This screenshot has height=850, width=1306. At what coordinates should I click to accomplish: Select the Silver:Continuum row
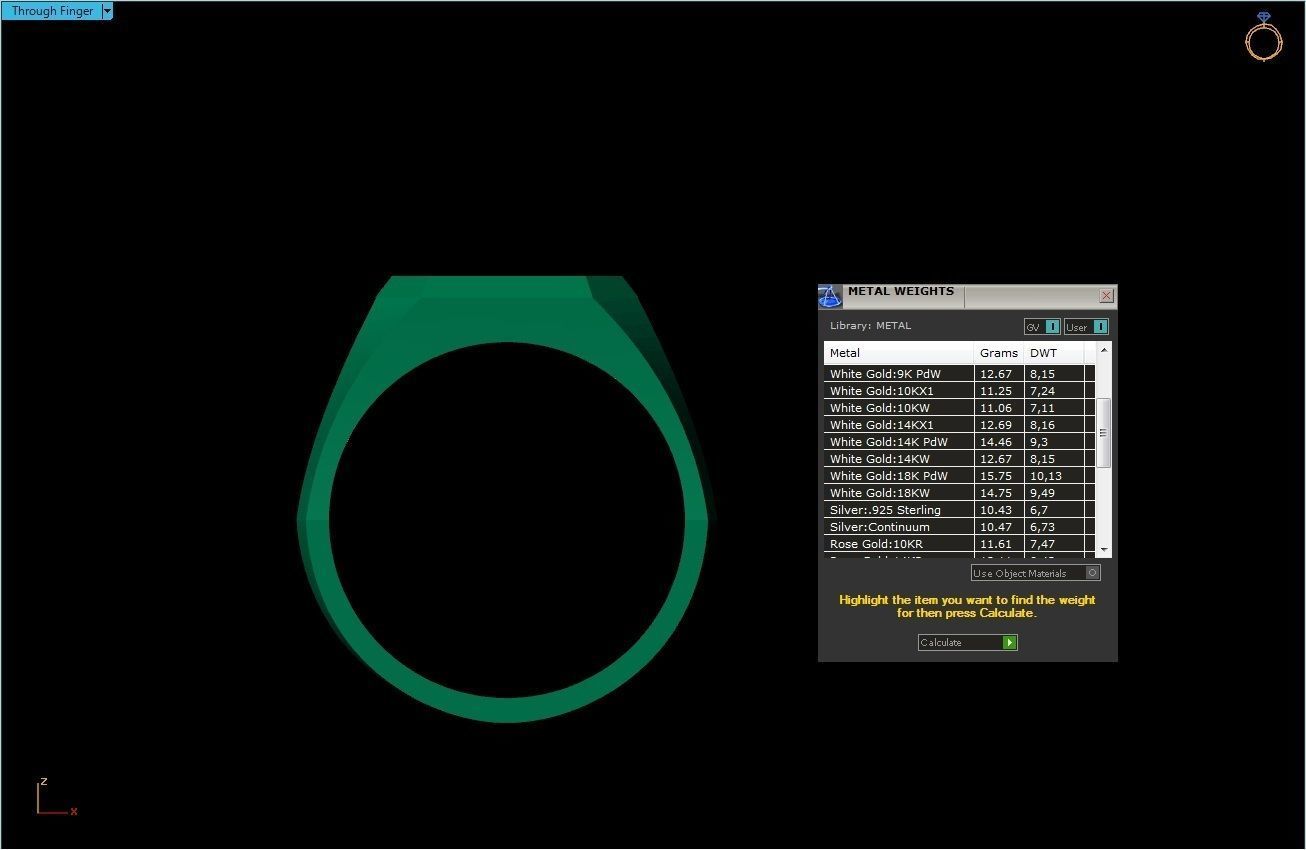coord(959,527)
